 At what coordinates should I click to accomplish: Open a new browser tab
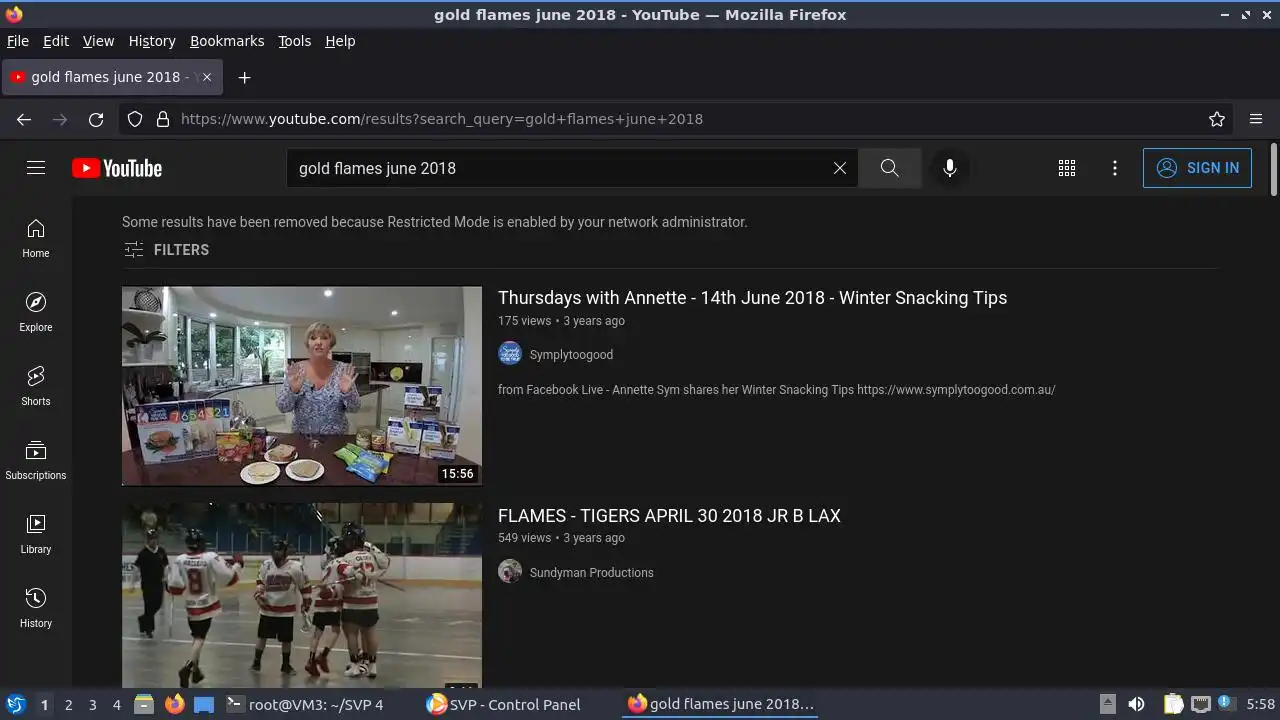(244, 77)
